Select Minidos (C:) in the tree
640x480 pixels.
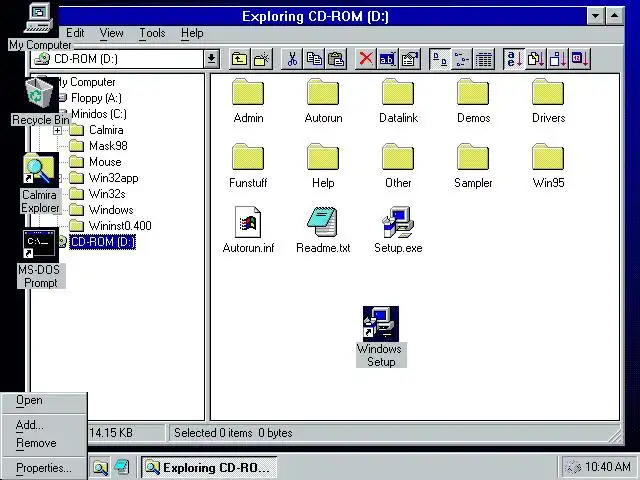[x=99, y=114]
